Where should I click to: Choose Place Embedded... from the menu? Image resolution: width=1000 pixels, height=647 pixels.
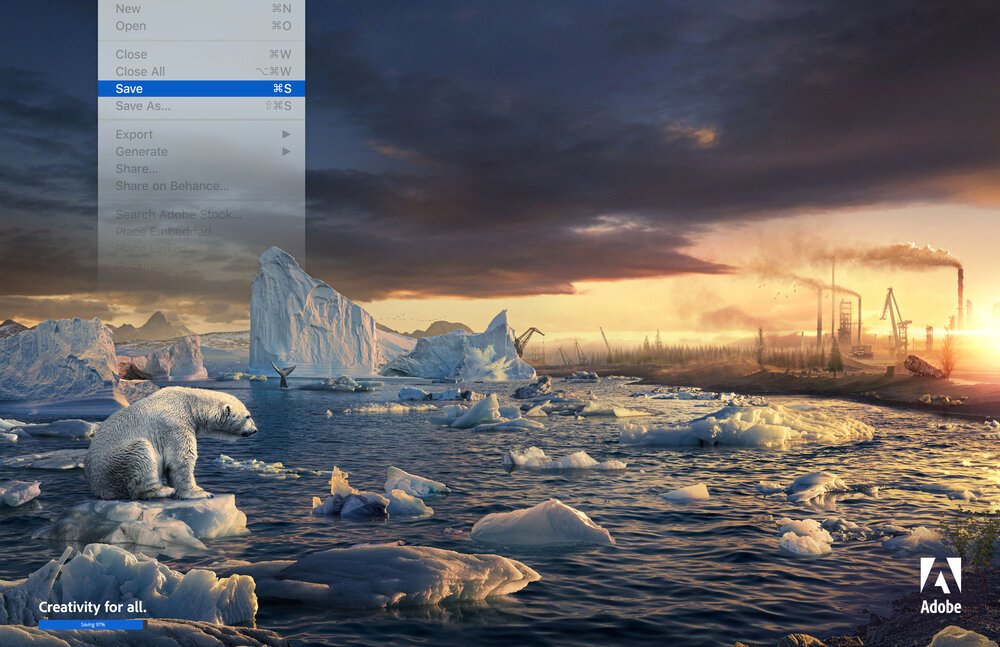[x=168, y=231]
